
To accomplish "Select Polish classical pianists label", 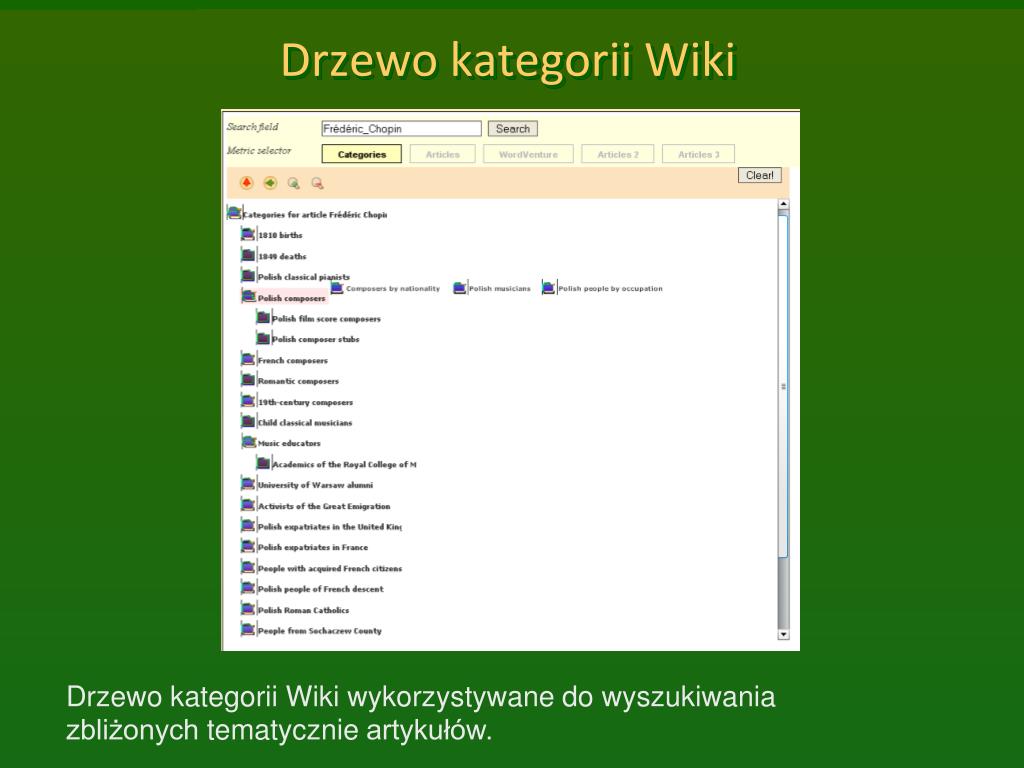I will tap(304, 277).
